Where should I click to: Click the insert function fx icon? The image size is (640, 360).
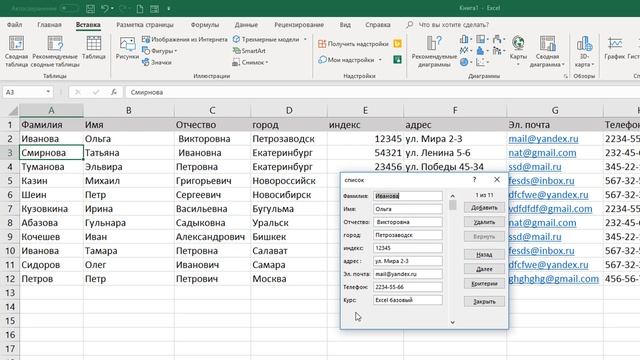[x=114, y=92]
